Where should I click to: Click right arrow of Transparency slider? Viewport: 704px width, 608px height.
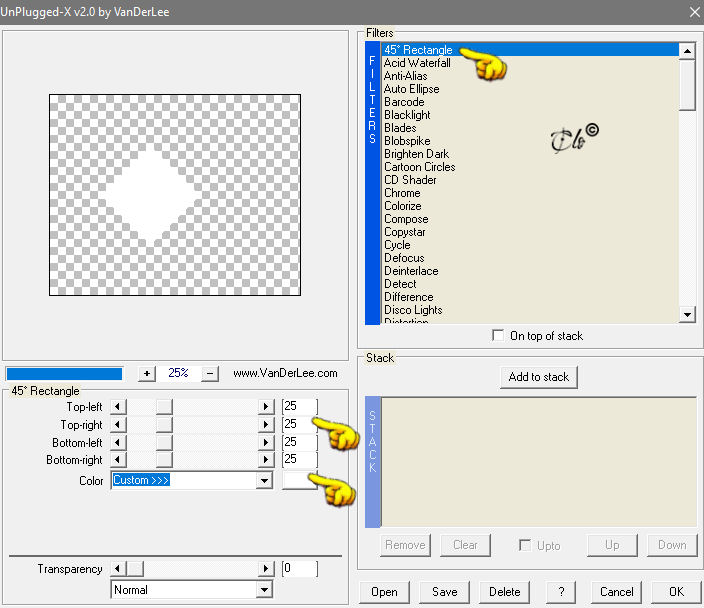266,569
